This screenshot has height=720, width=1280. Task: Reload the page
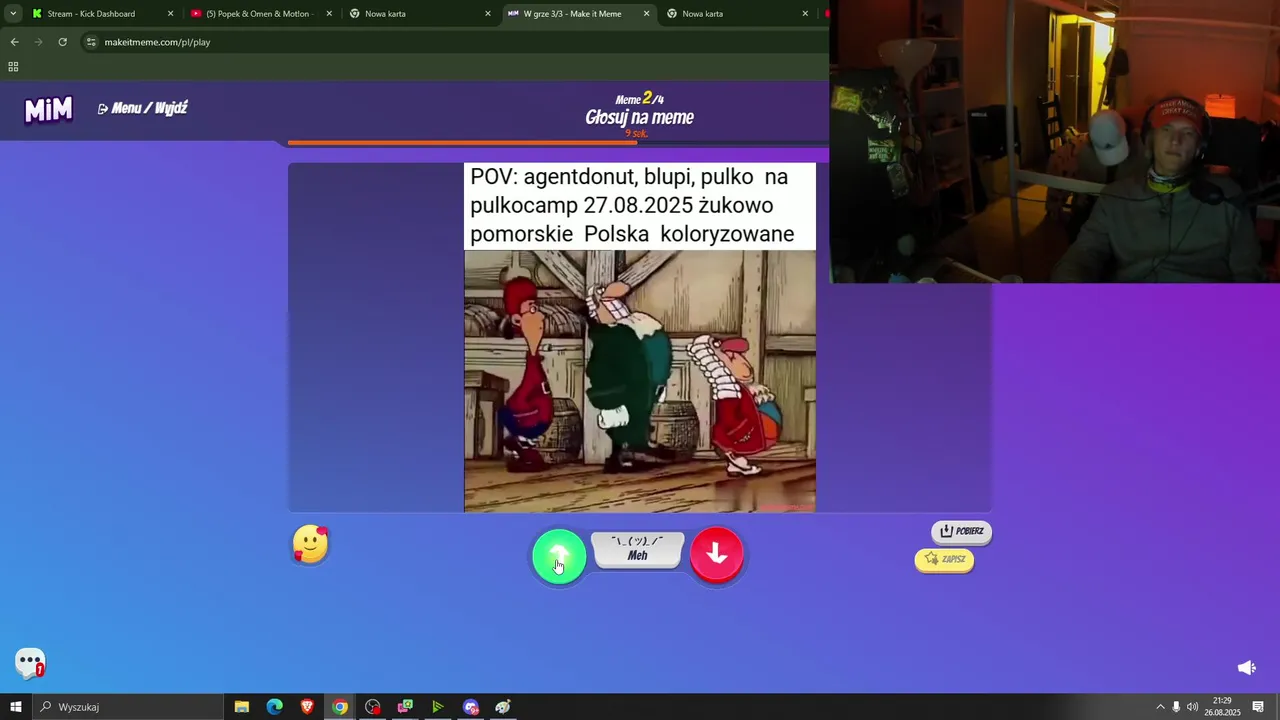pos(62,42)
